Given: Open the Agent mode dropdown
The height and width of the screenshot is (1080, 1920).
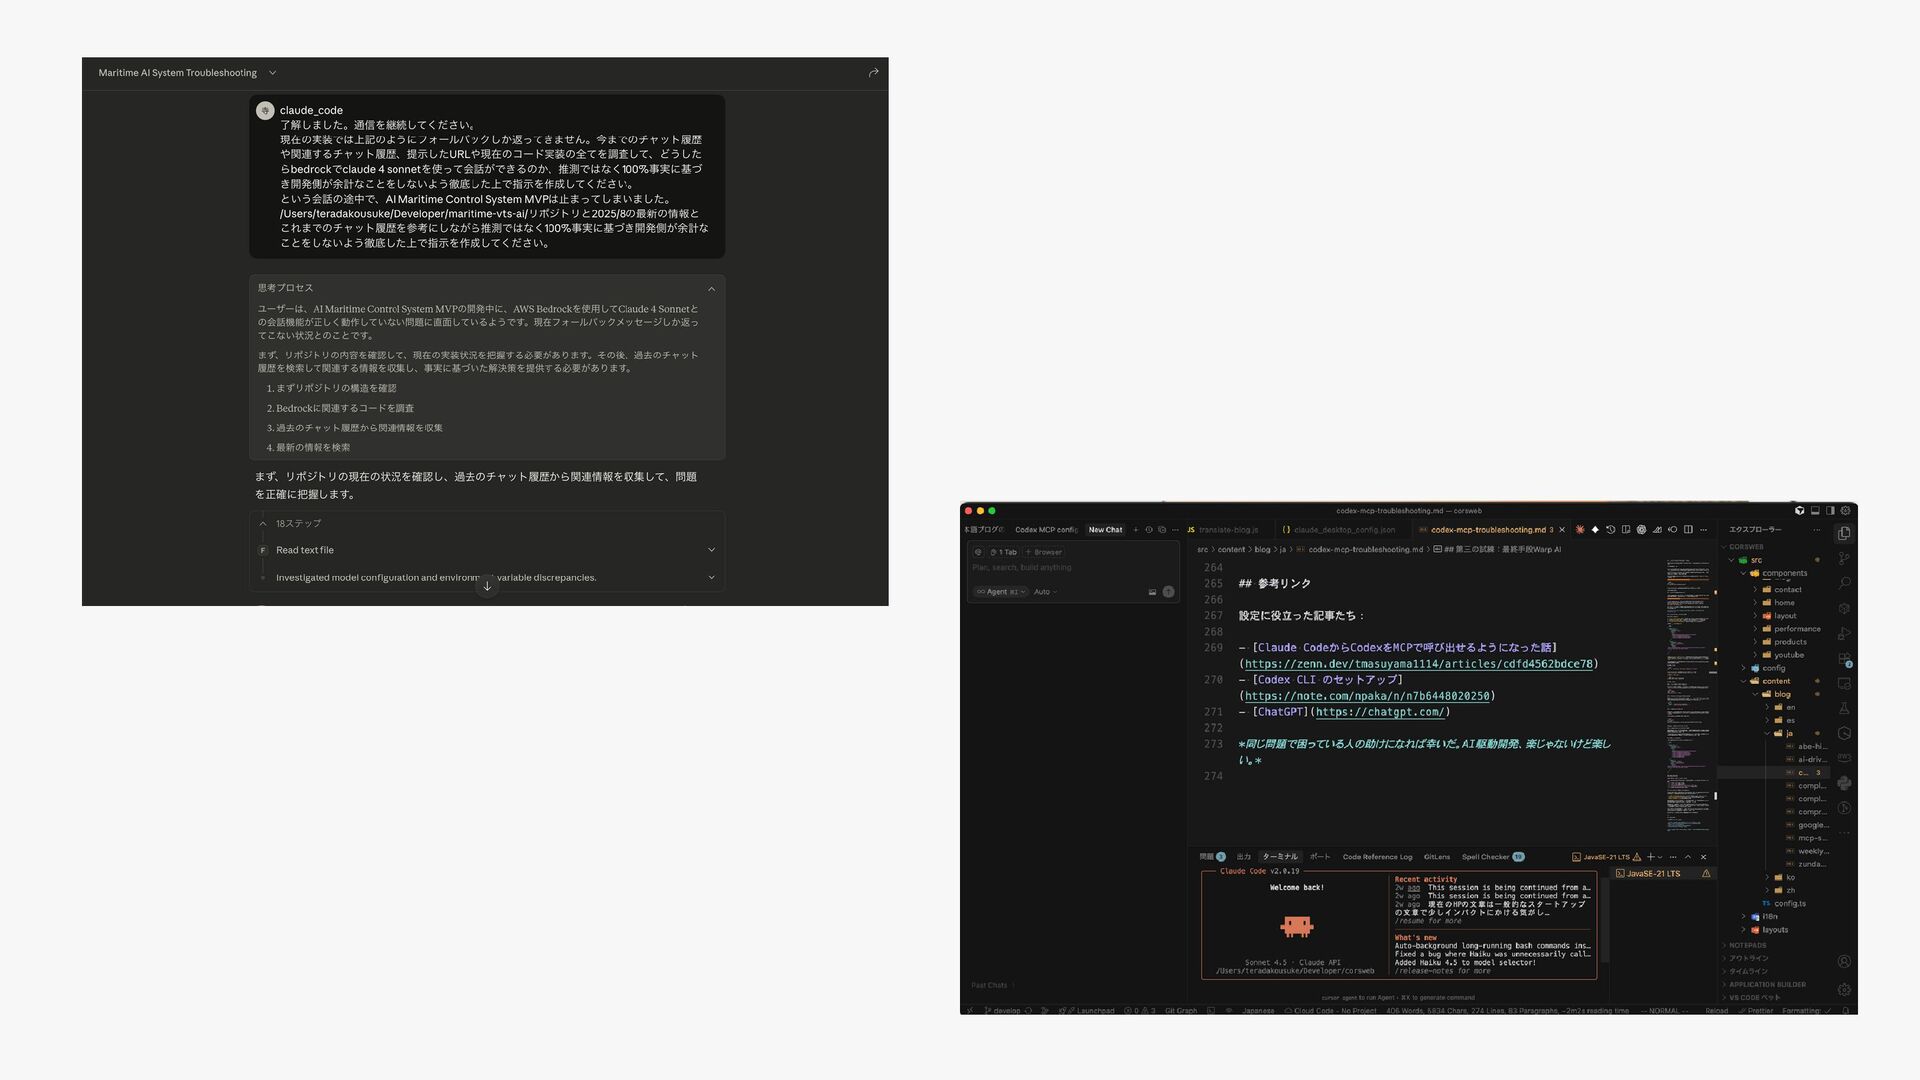Looking at the screenshot, I should [x=1001, y=592].
